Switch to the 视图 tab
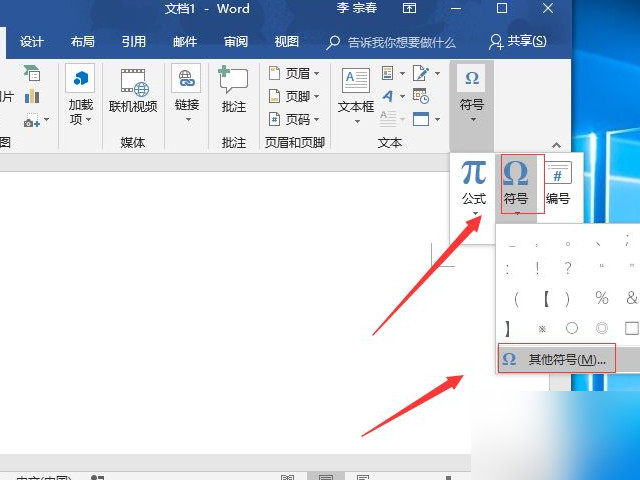640x480 pixels. click(287, 42)
